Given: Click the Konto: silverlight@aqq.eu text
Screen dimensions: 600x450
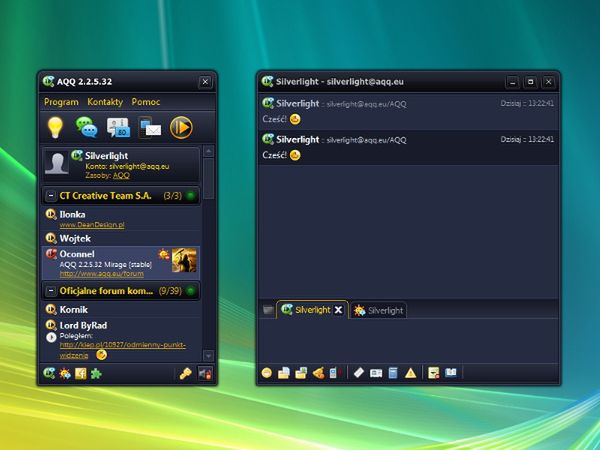Looking at the screenshot, I should pos(127,166).
